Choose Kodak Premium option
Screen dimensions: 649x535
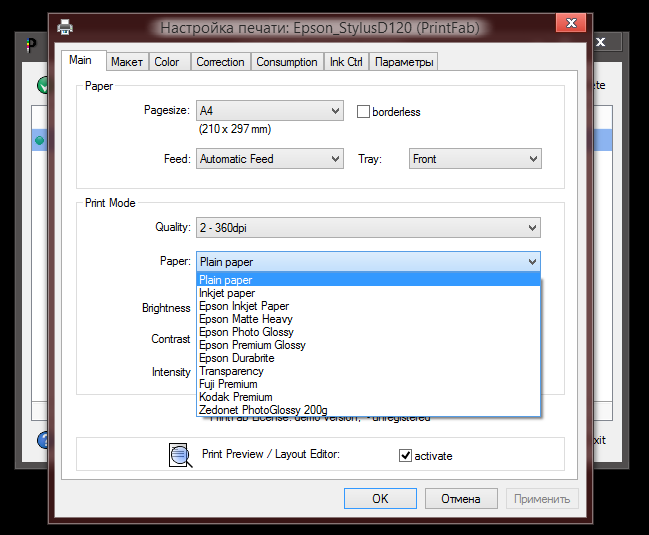pos(368,397)
